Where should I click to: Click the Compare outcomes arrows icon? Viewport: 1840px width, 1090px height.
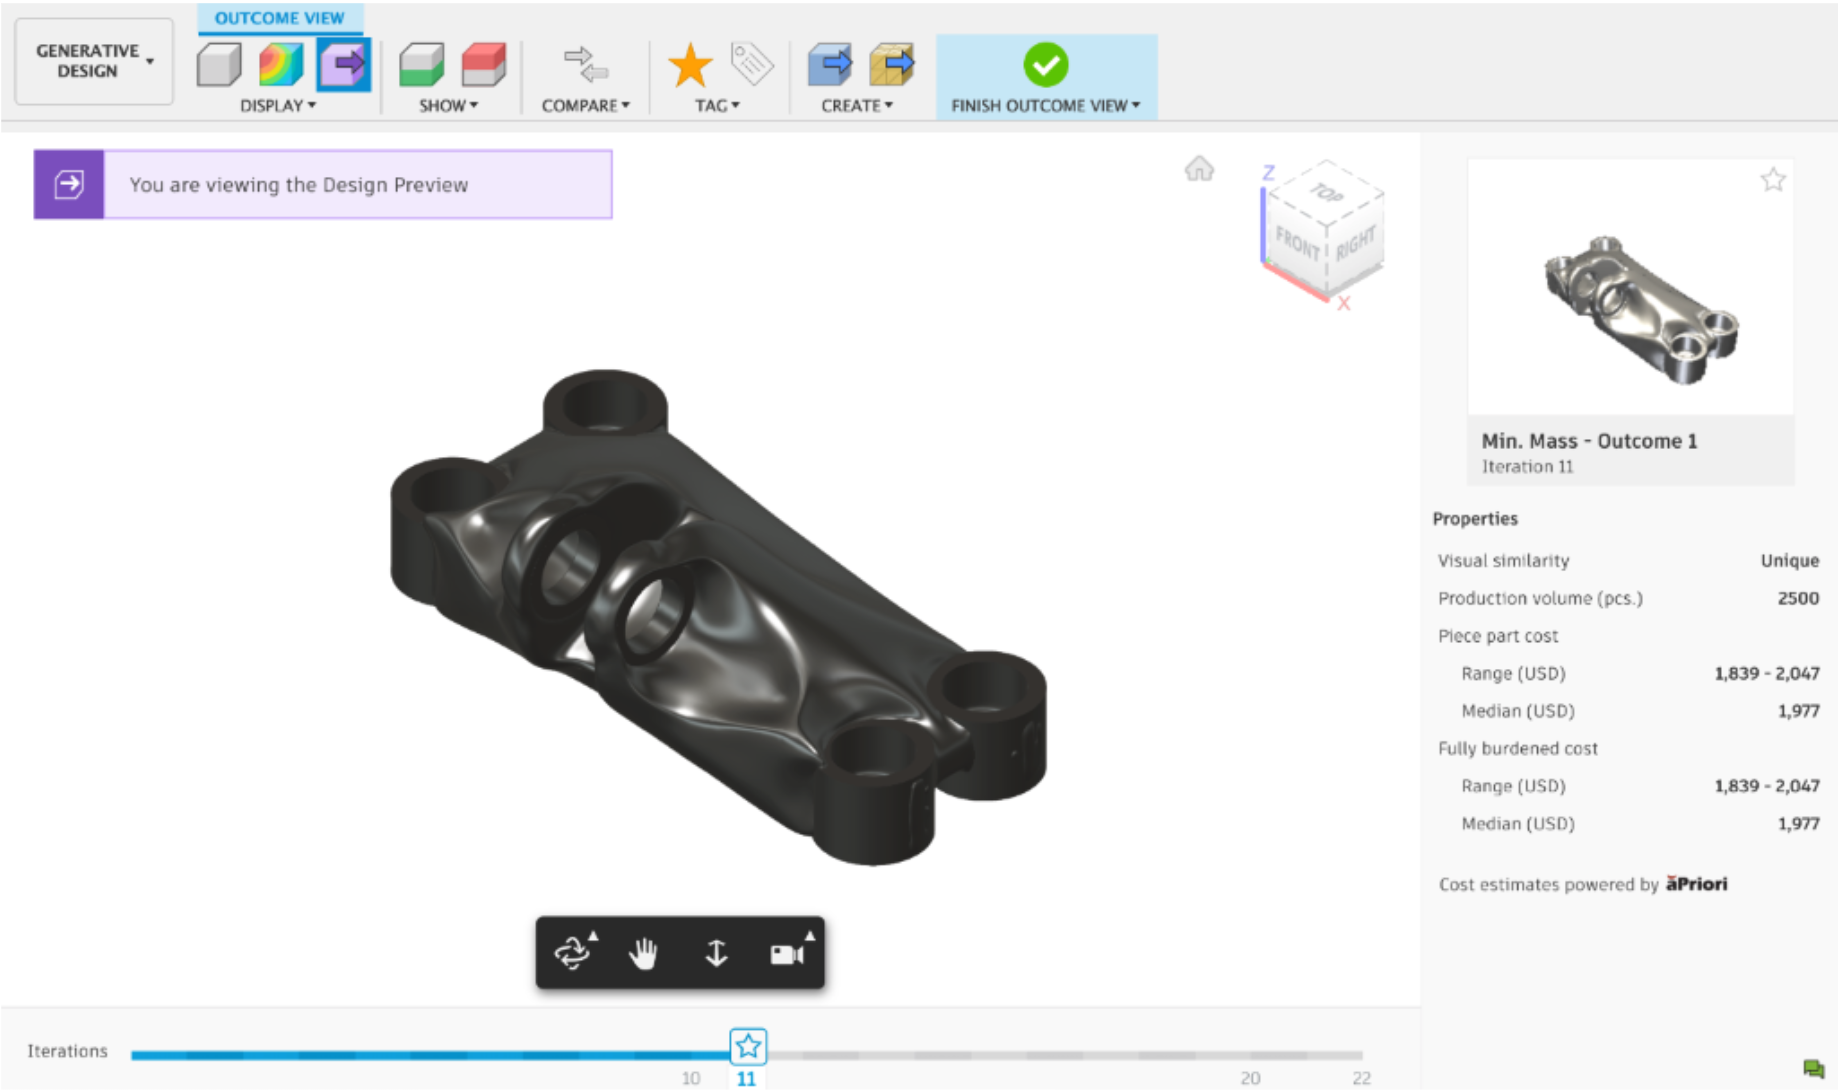coord(586,64)
